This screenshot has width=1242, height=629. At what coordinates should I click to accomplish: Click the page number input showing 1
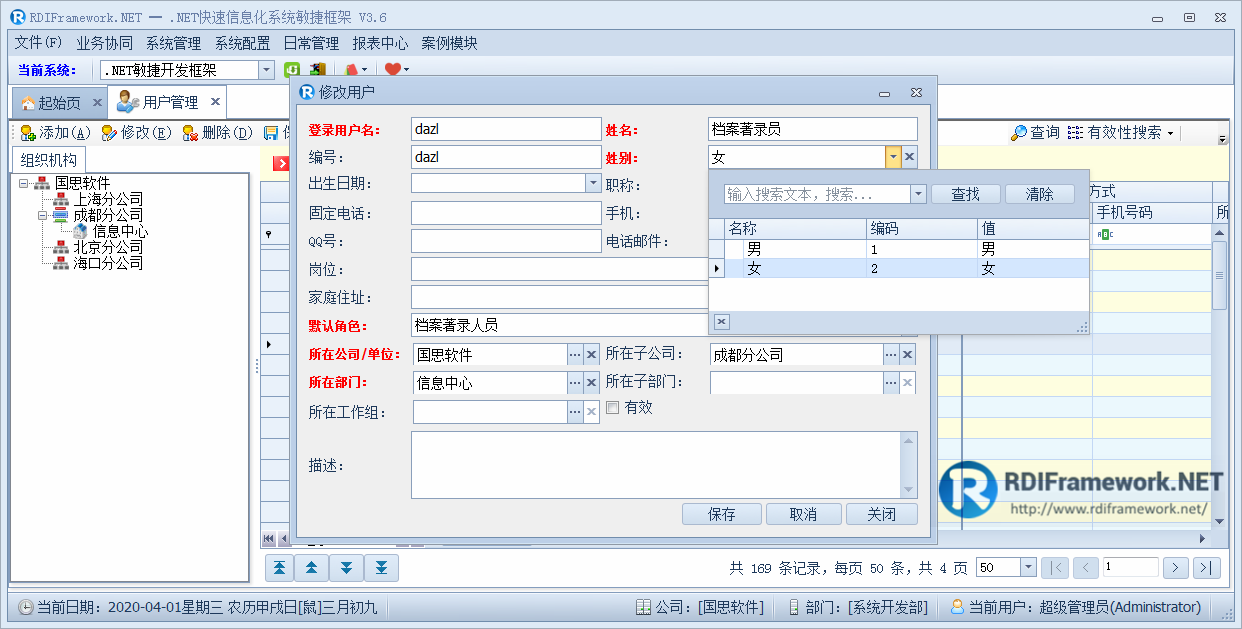(1130, 567)
